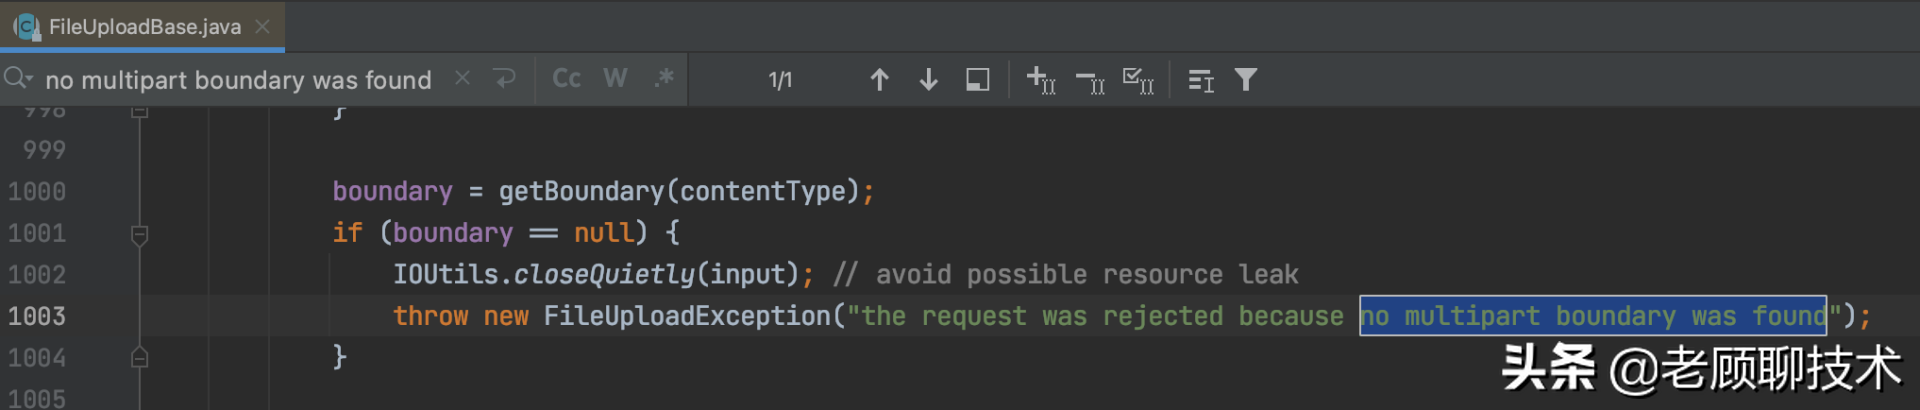
Task: Toggle Match Case (Cc) option
Action: [x=566, y=78]
